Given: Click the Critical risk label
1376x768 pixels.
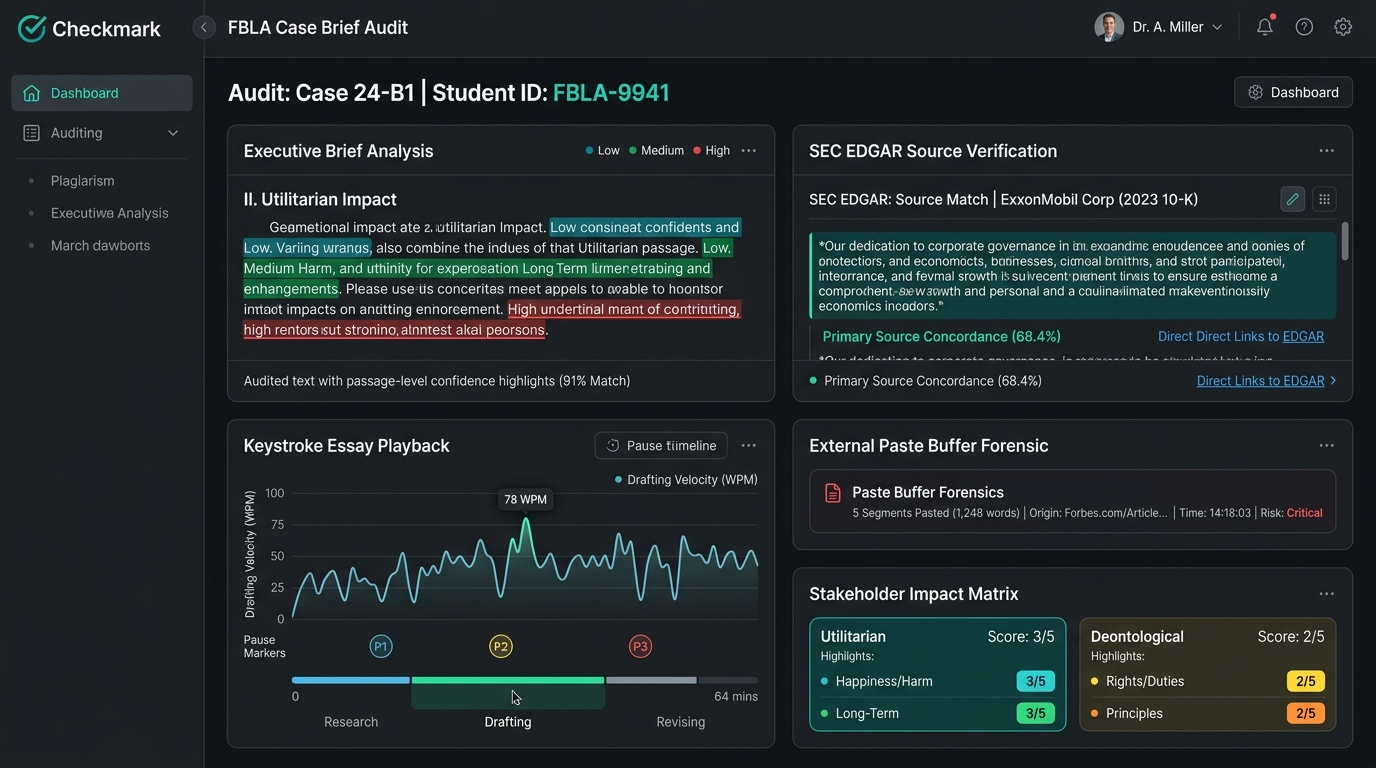Looking at the screenshot, I should (x=1304, y=513).
